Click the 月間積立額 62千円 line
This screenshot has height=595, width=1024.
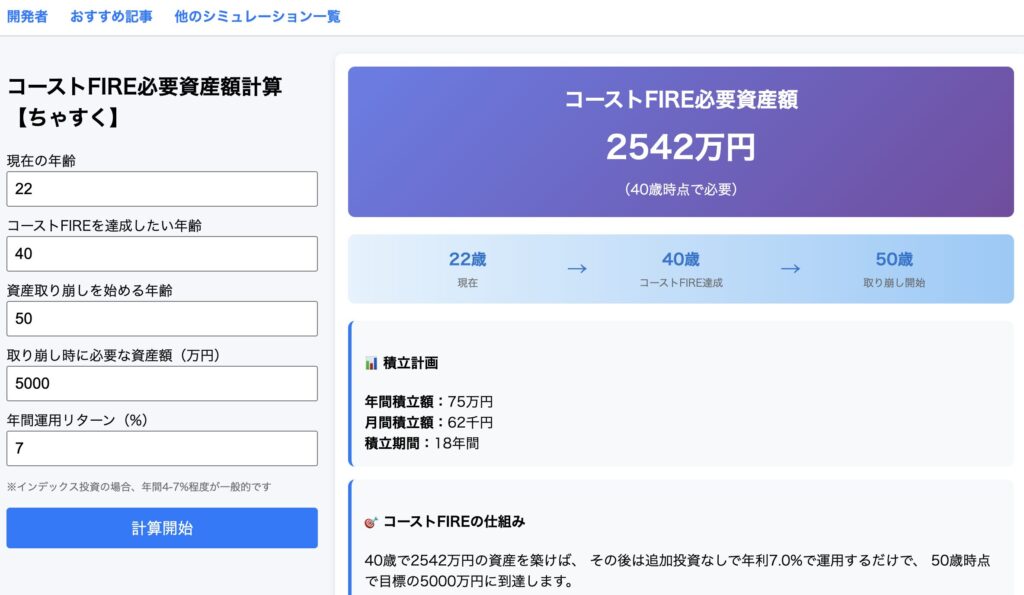[429, 422]
